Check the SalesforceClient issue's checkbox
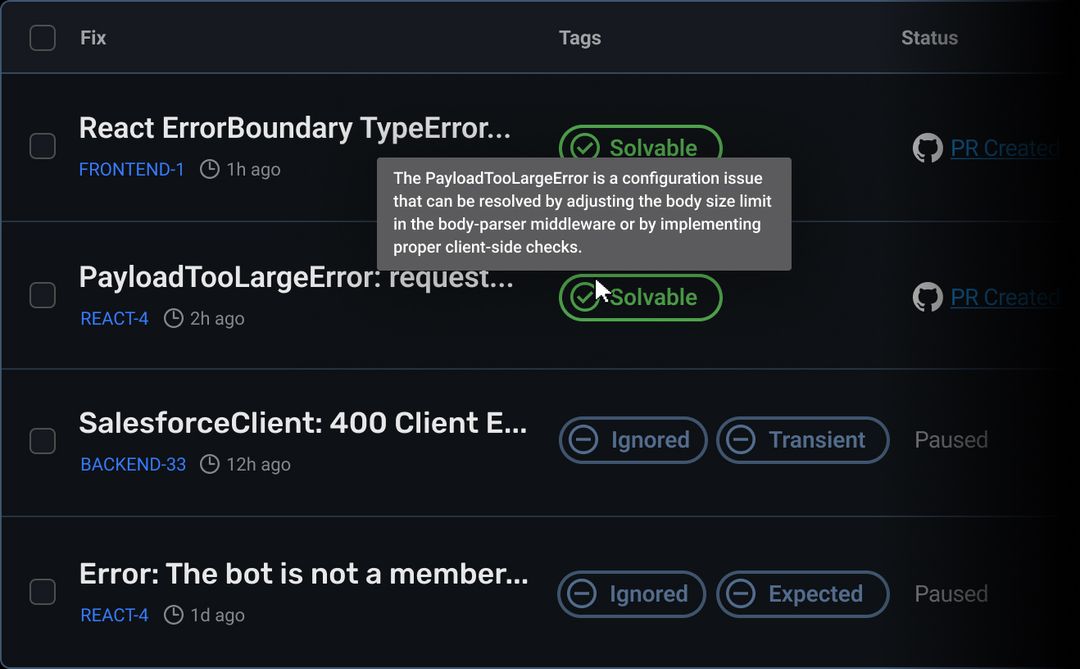The width and height of the screenshot is (1080, 669). tap(43, 441)
